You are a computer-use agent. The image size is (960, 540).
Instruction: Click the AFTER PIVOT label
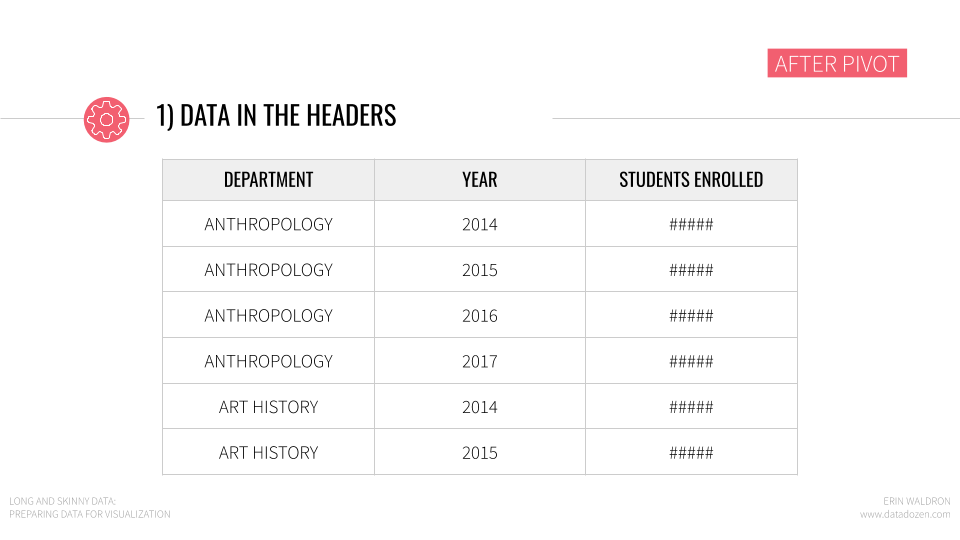click(837, 63)
